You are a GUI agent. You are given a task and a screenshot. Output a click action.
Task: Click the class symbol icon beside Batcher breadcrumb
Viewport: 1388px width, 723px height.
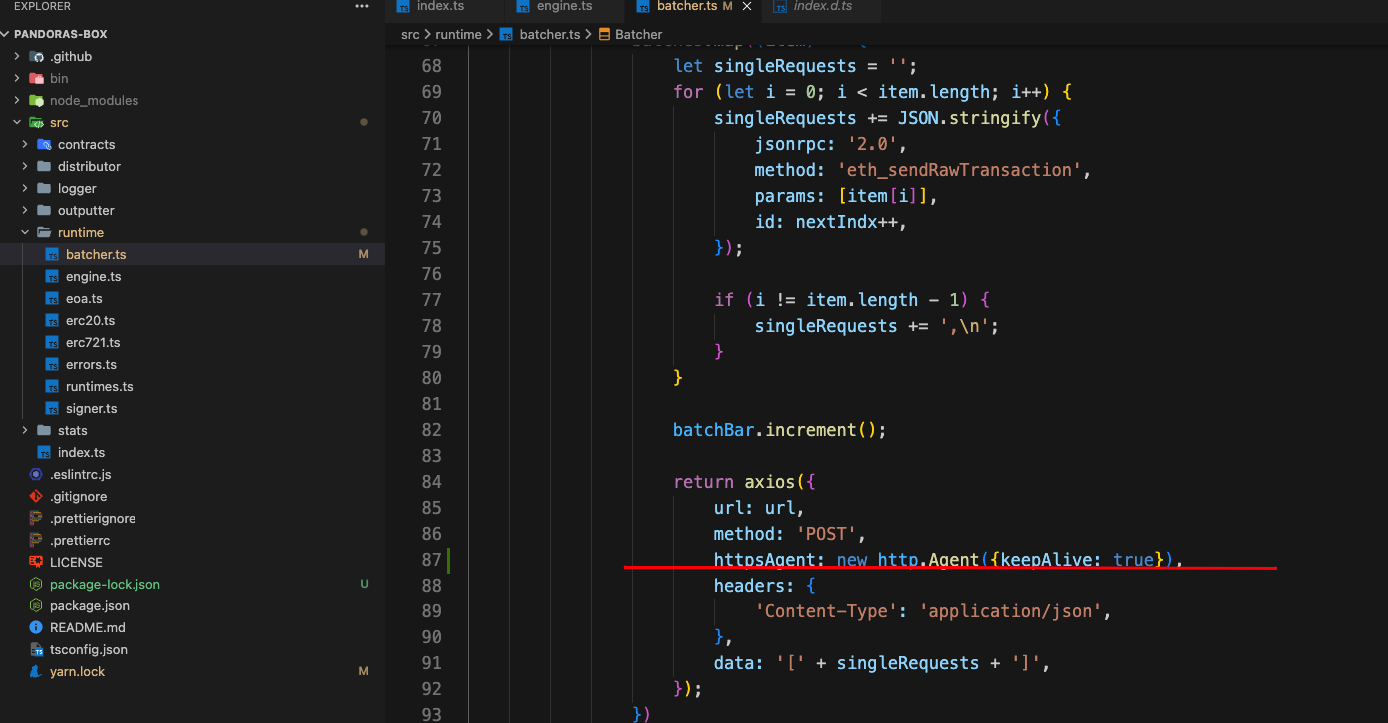point(604,34)
